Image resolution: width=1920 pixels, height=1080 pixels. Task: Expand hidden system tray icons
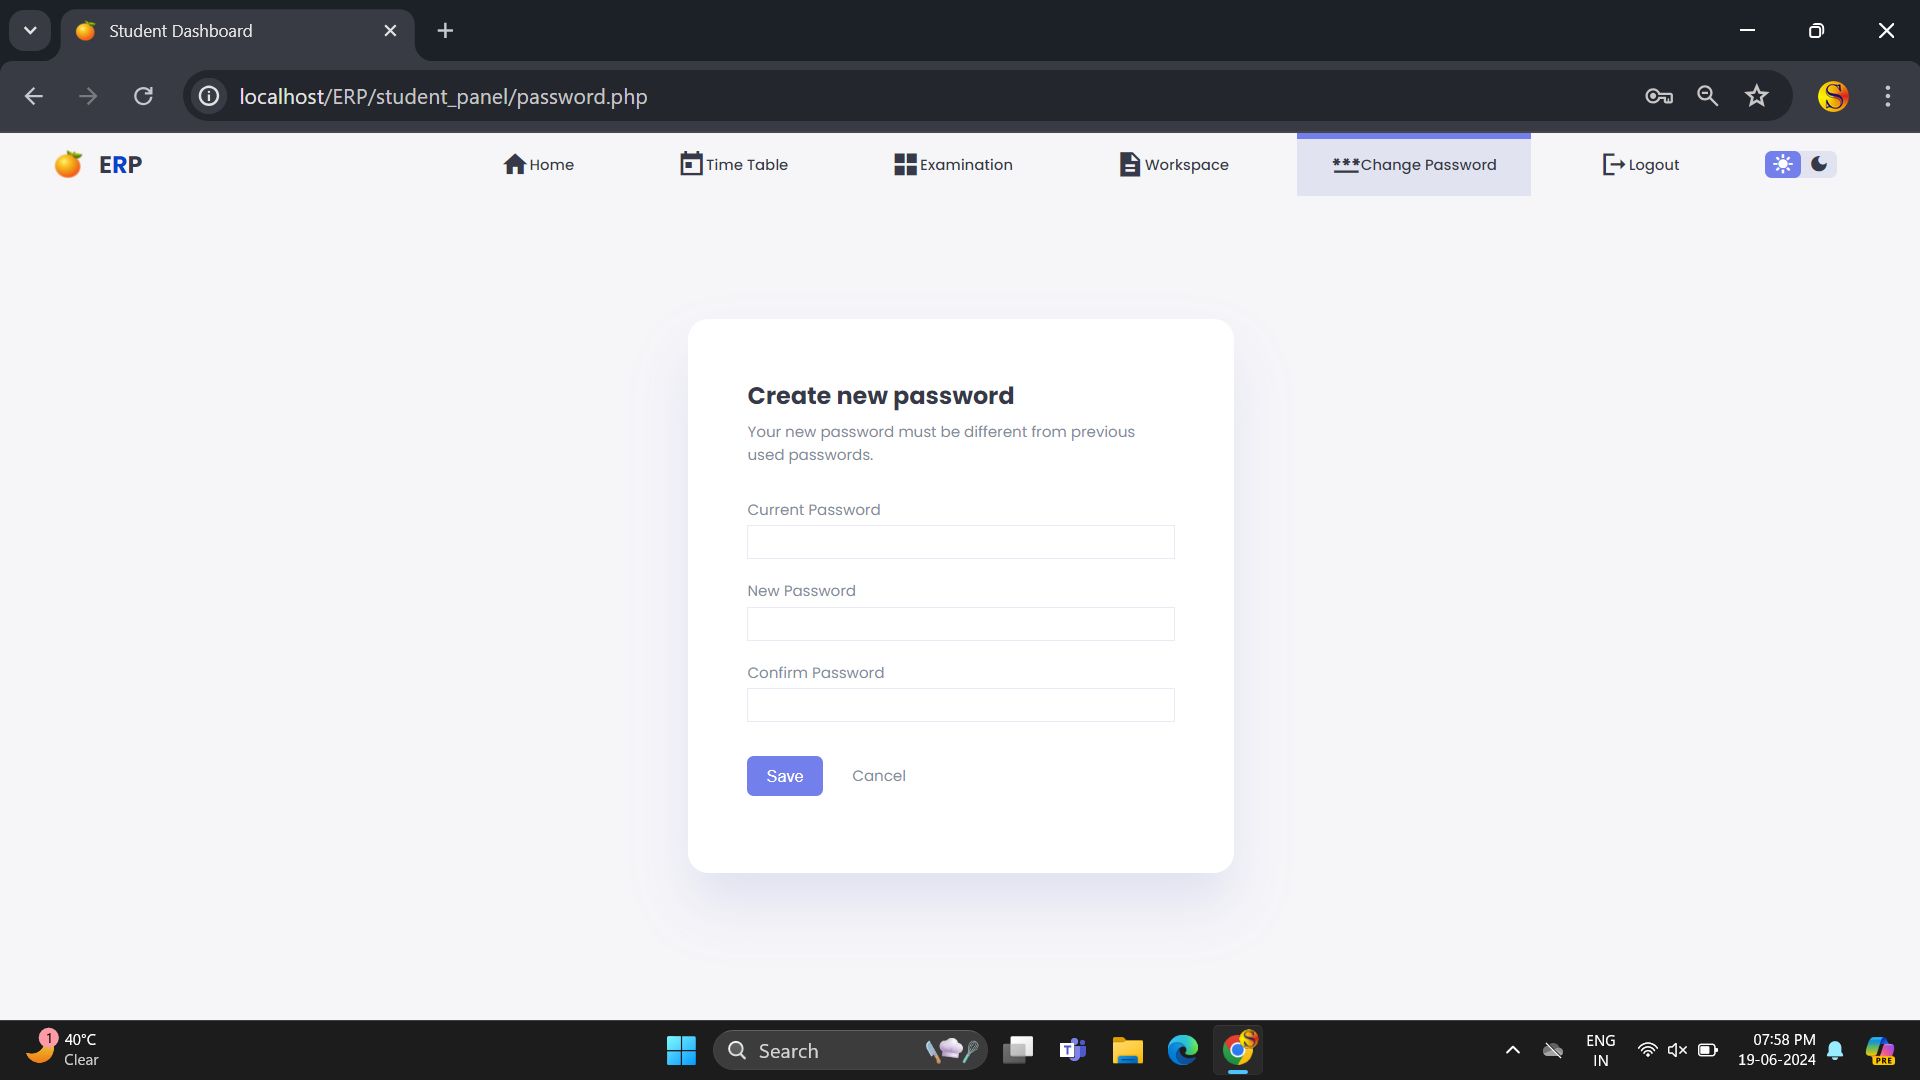1512,1050
